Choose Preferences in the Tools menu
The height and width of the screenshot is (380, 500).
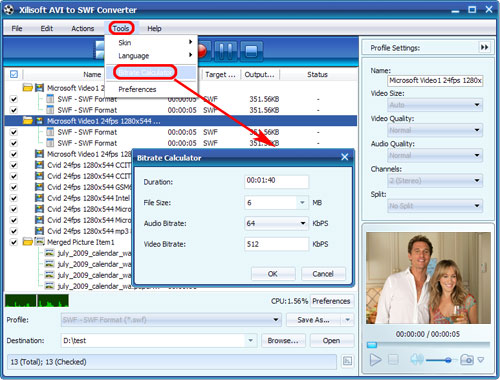[x=152, y=89]
